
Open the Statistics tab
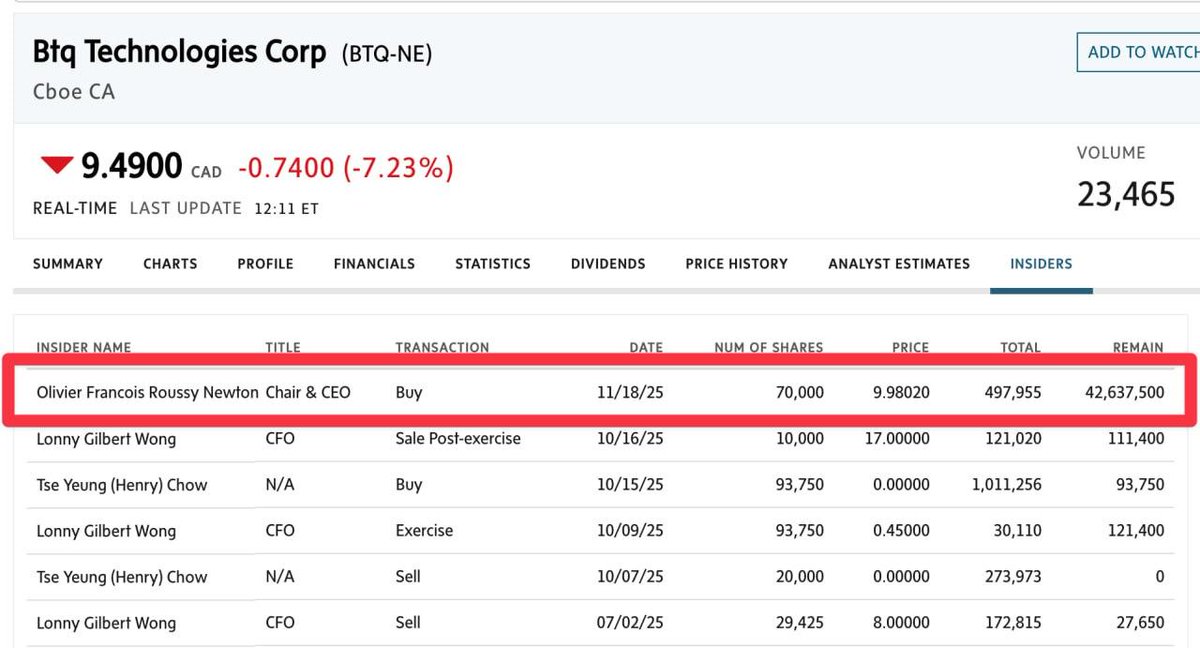493,264
